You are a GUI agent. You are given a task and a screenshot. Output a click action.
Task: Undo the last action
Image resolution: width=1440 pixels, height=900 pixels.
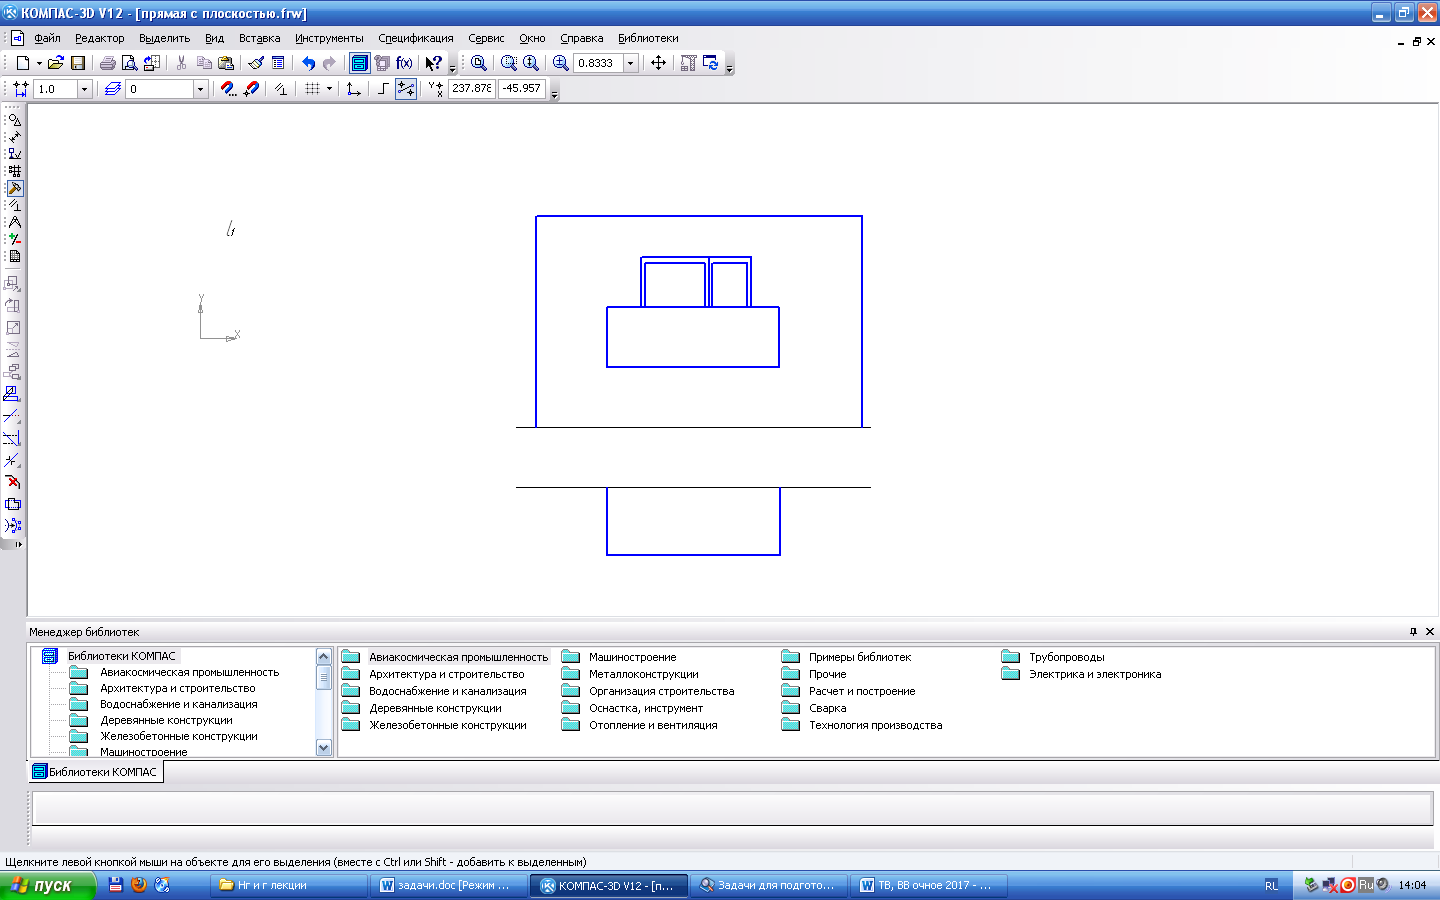[308, 63]
